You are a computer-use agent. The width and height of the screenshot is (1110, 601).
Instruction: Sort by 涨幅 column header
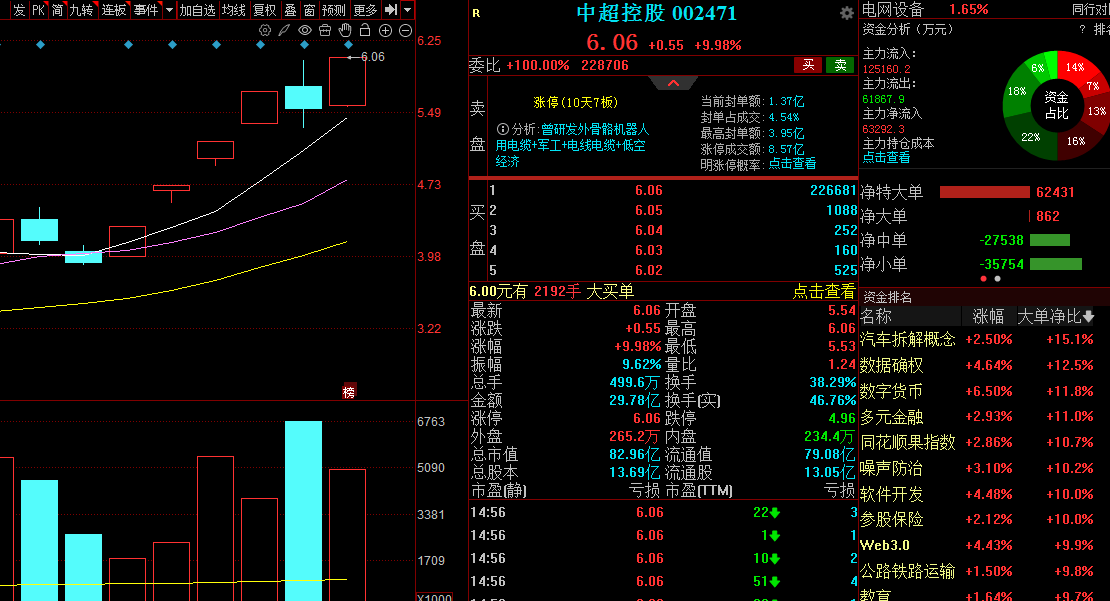tap(988, 316)
